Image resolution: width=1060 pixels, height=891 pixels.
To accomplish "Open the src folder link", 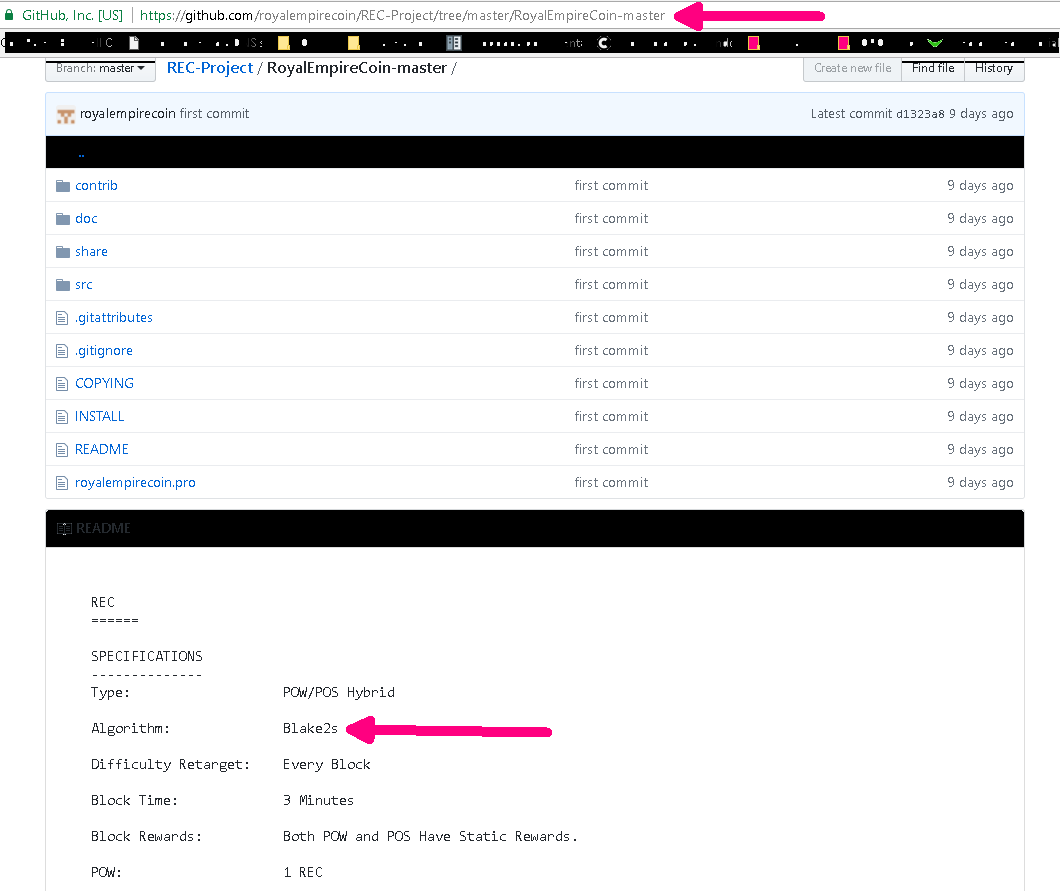I will tap(84, 285).
